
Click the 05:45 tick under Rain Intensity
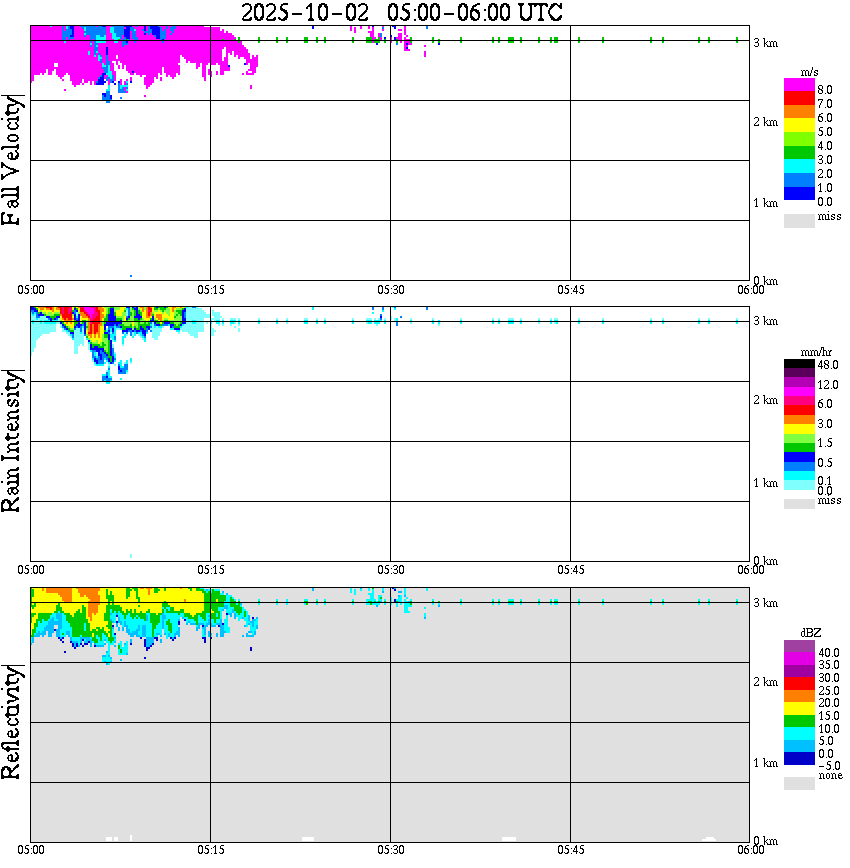[x=571, y=570]
